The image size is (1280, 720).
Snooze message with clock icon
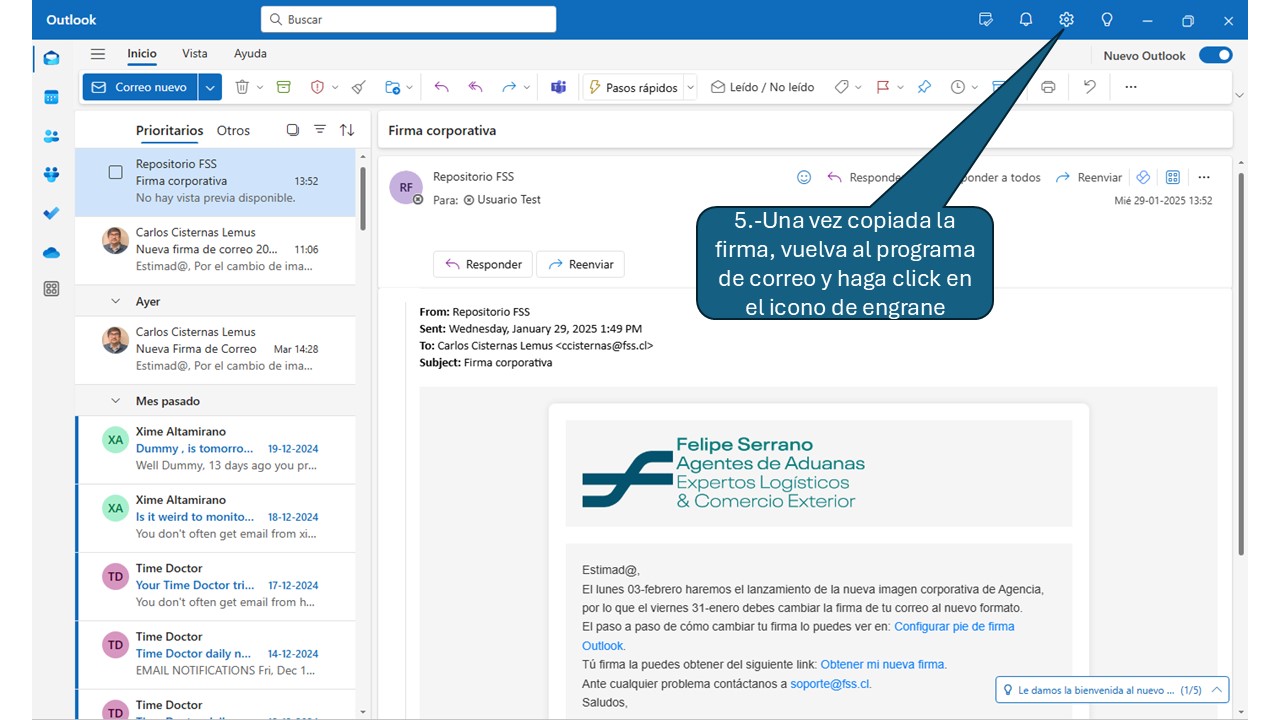(x=958, y=87)
